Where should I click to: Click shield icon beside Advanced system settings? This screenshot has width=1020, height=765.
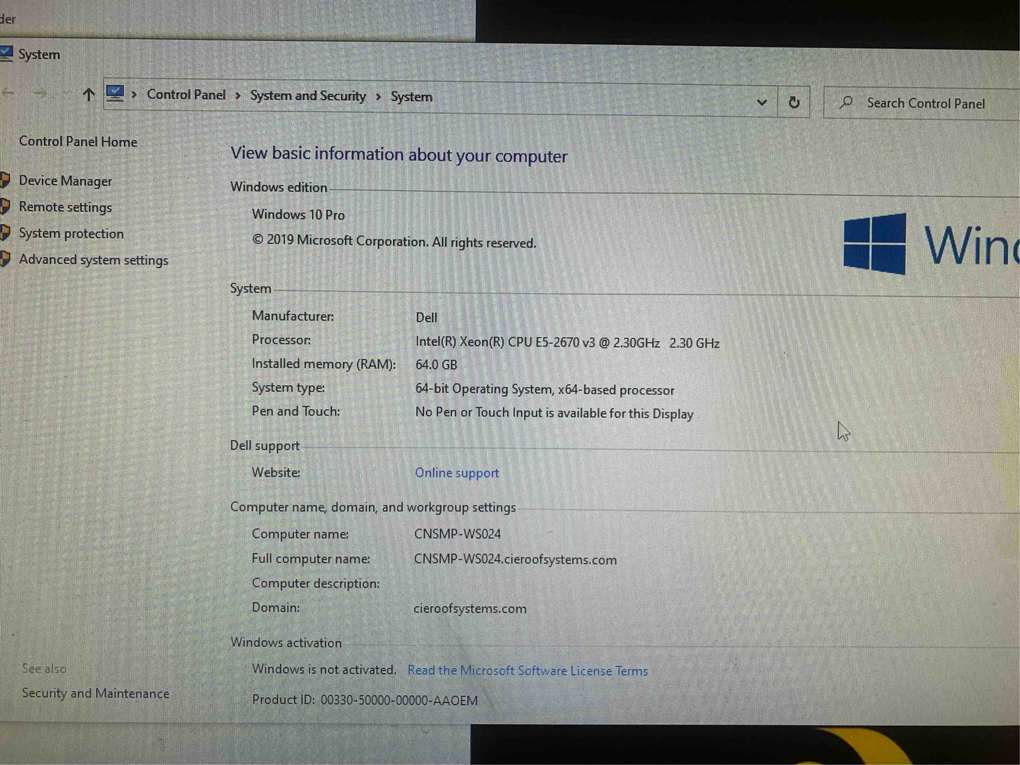[5, 259]
